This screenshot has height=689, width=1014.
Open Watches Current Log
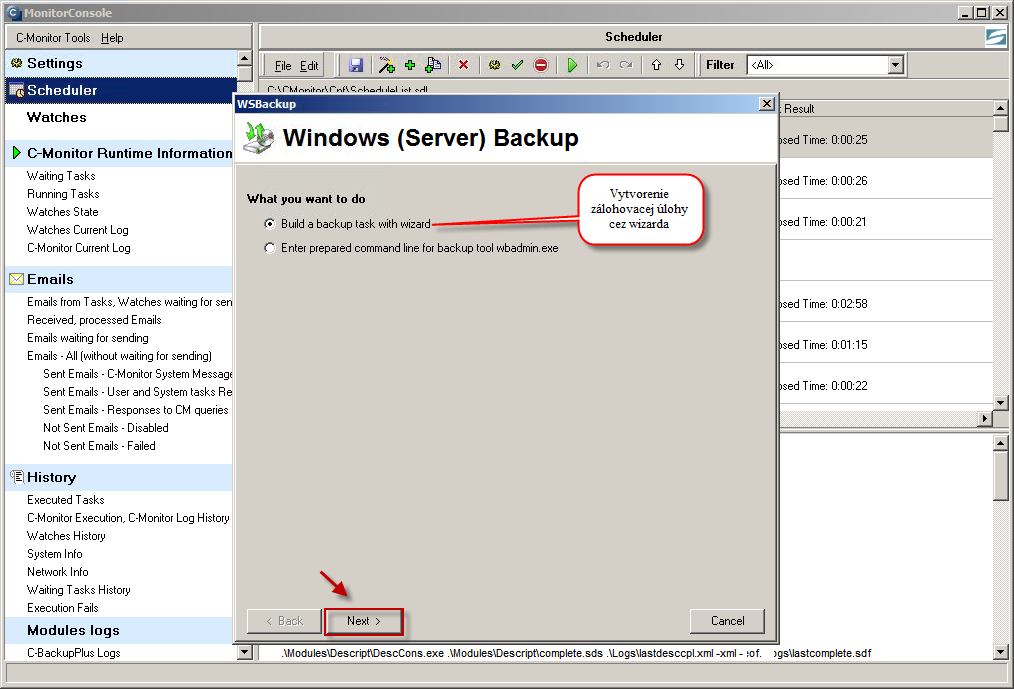(78, 230)
